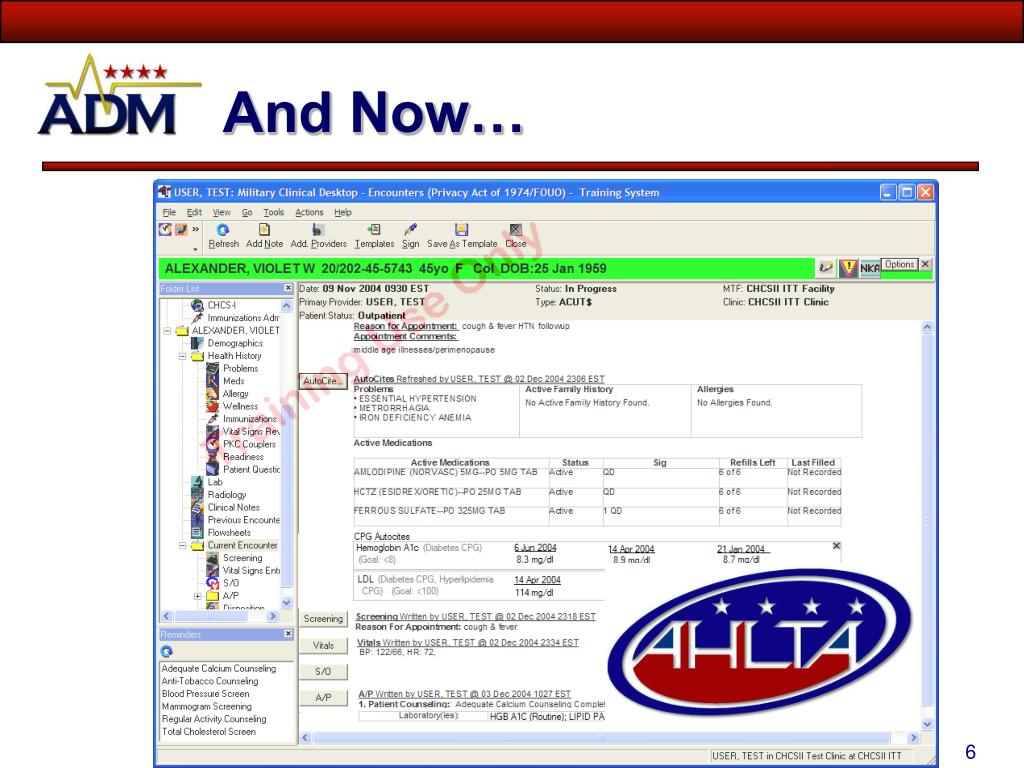Select the Blood Pressure Screen reminder
The width and height of the screenshot is (1024, 768).
tap(205, 694)
